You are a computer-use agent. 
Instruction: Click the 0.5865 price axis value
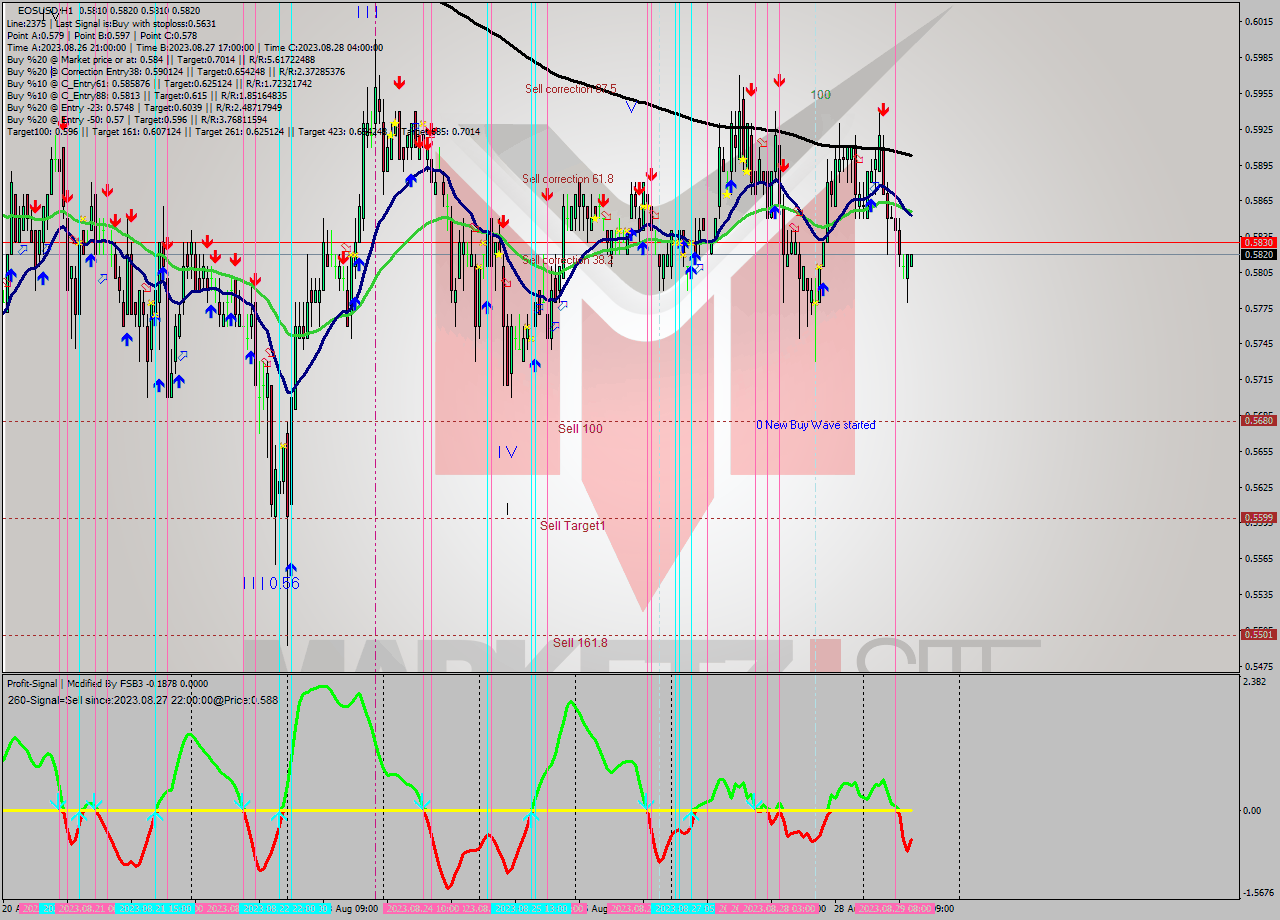1258,201
